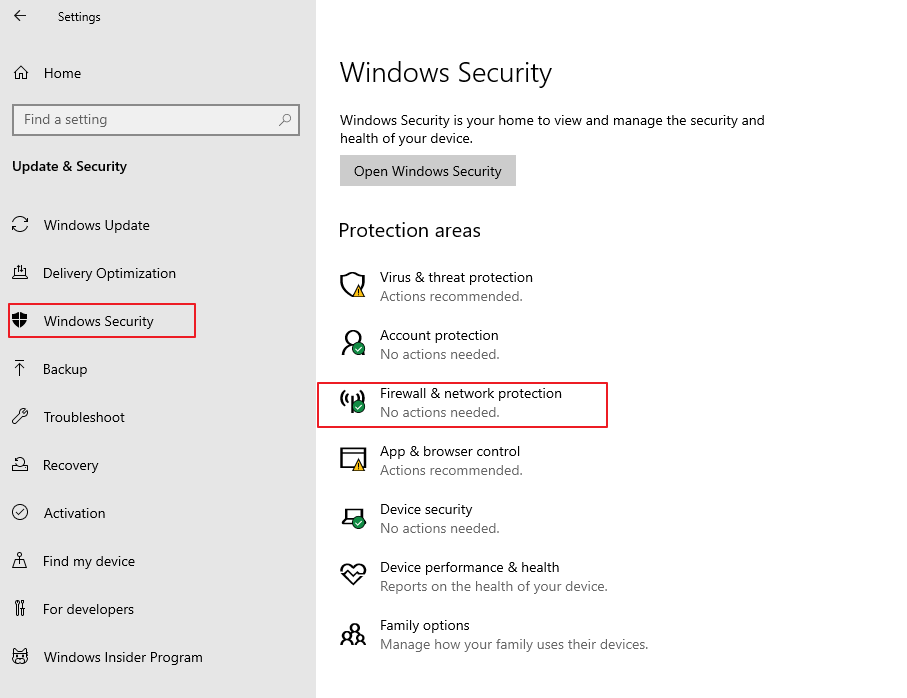Screen dimensions: 907x698
Task: Go to the Backup section
Action: pos(65,369)
